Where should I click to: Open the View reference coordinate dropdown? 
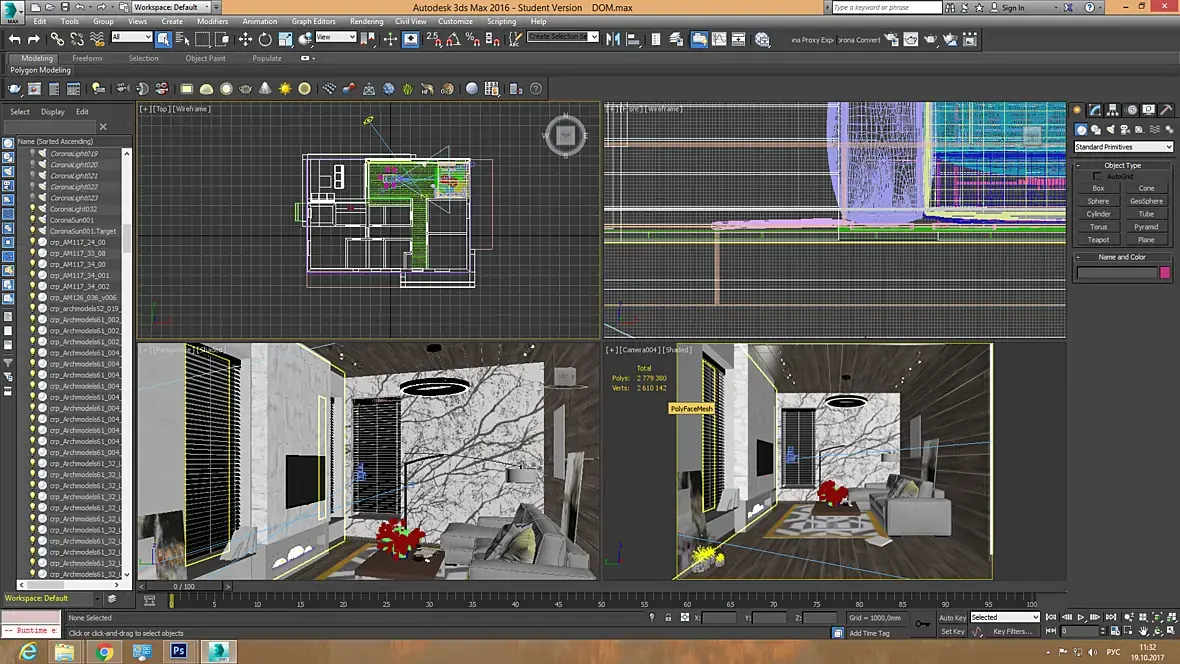coord(336,37)
